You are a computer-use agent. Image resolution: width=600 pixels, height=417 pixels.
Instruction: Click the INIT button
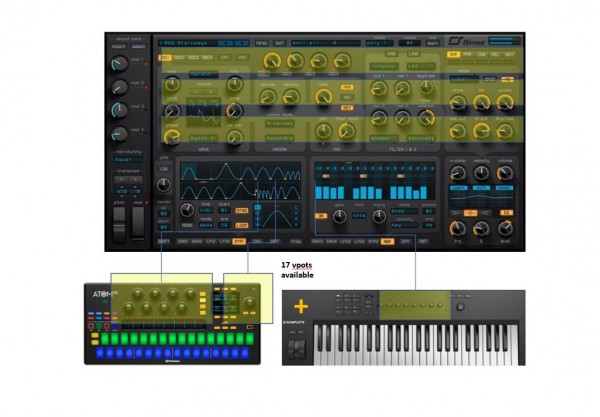click(280, 43)
